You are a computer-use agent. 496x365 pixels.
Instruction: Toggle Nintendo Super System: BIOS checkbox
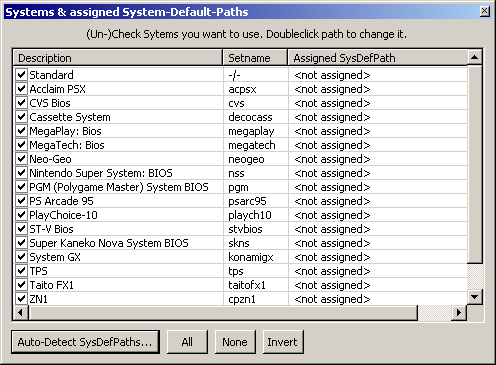click(x=21, y=173)
